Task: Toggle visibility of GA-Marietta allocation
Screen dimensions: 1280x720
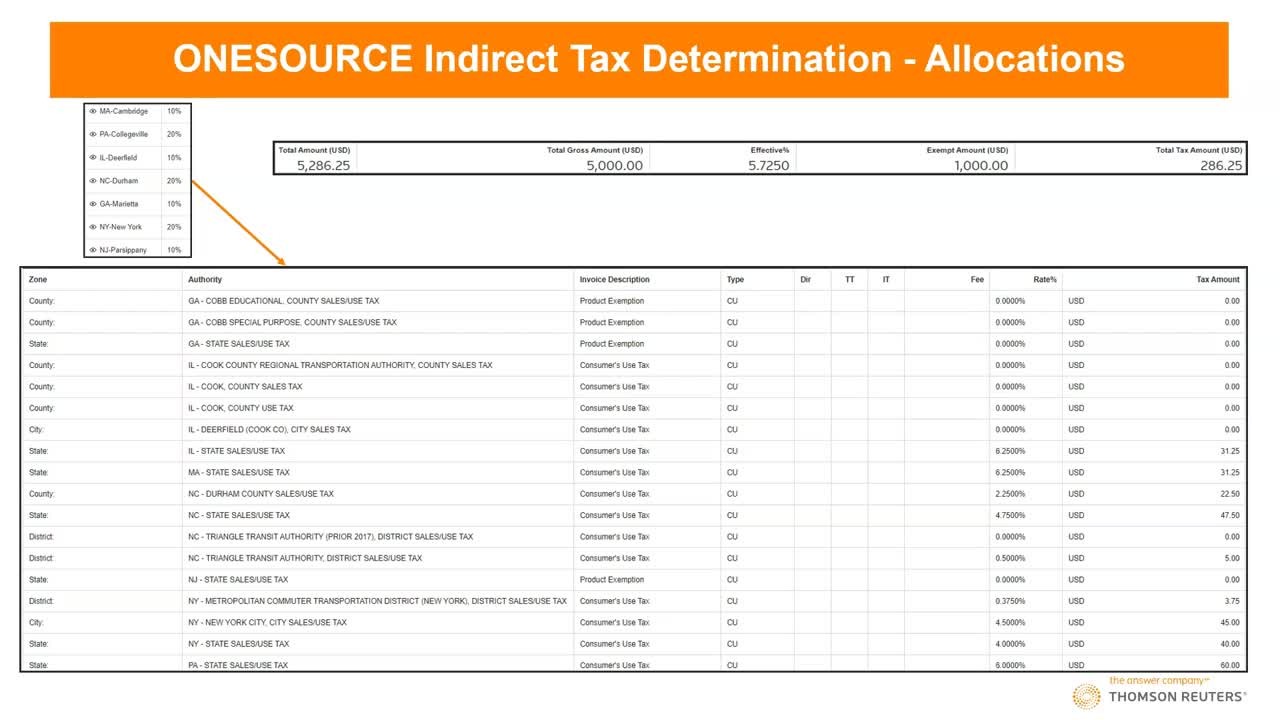Action: 93,204
